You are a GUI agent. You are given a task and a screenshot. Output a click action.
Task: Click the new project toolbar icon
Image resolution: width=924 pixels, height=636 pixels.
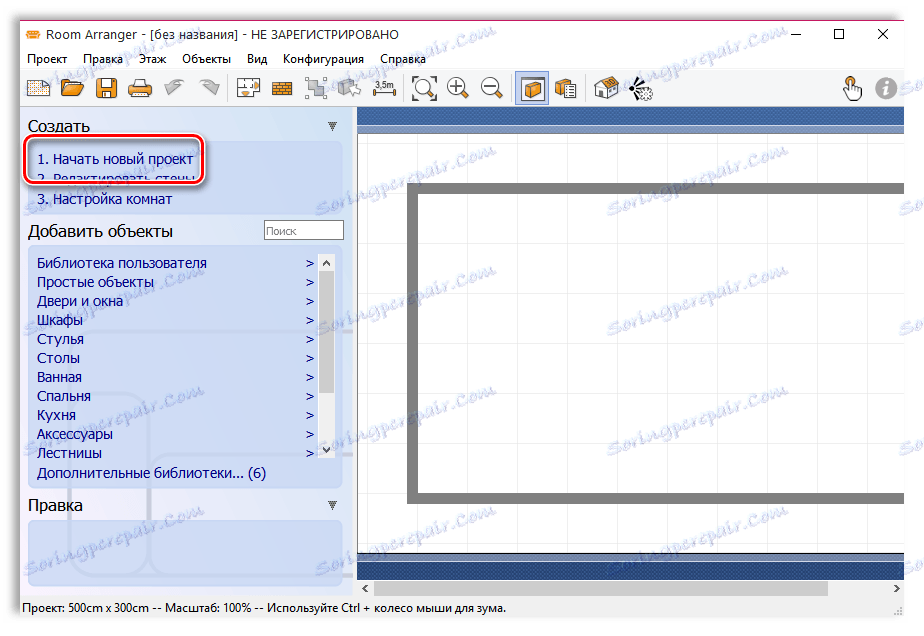38,88
